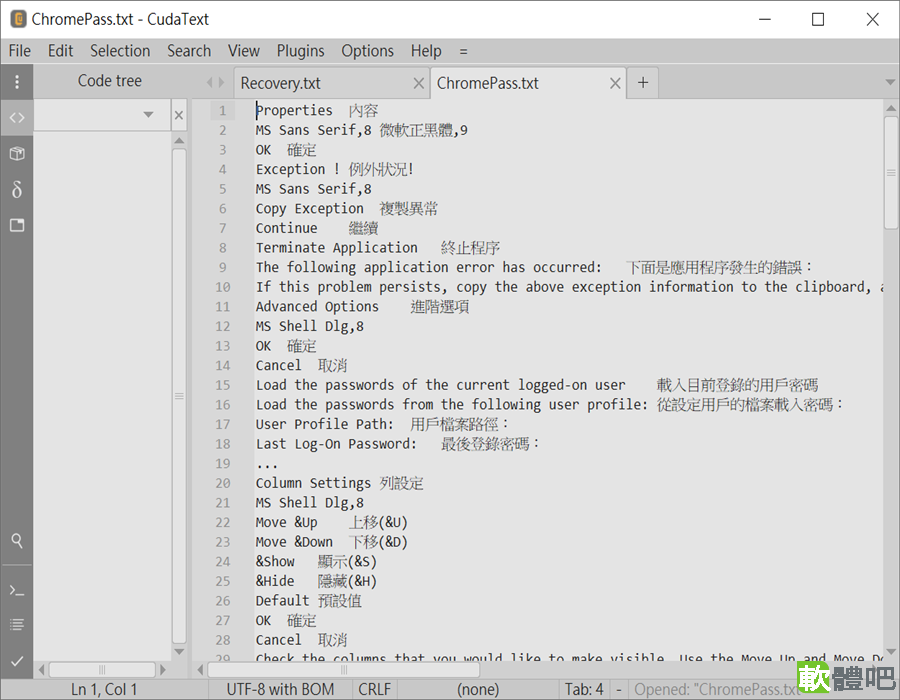Viewport: 900px width, 700px height.
Task: Open the Help menu
Action: pyautogui.click(x=426, y=51)
